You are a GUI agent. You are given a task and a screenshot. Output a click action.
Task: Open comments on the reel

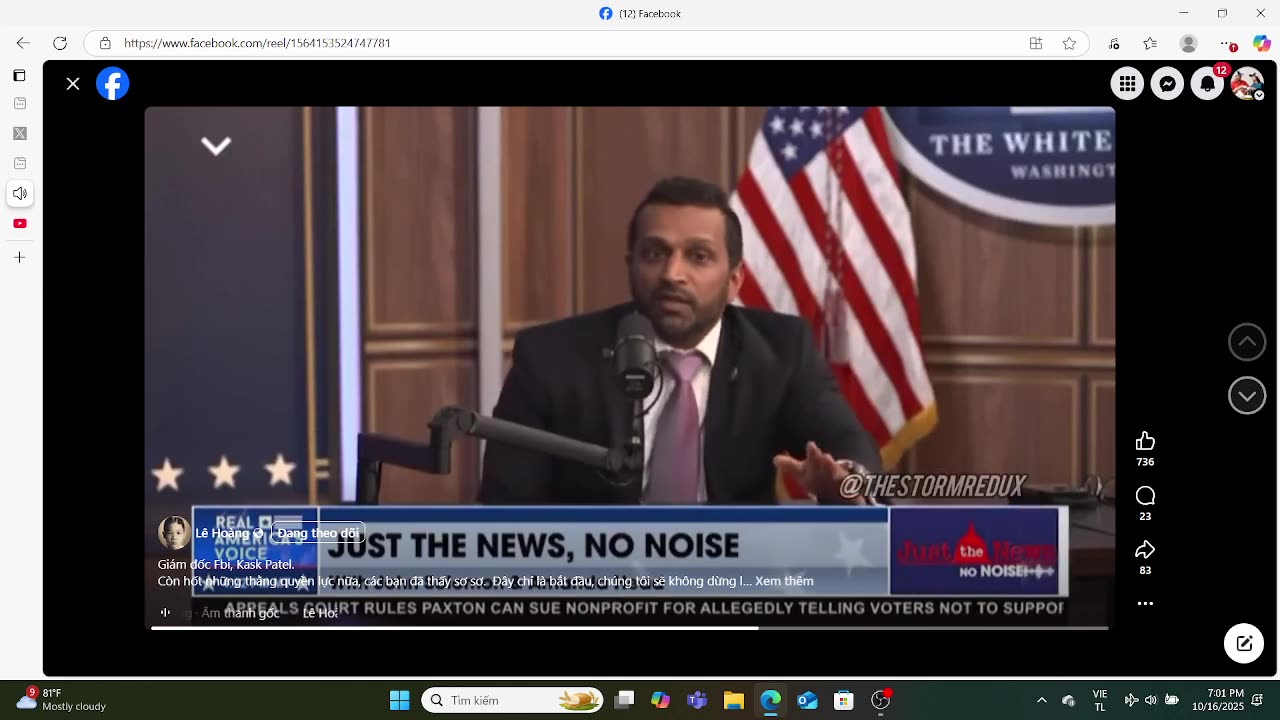point(1145,496)
